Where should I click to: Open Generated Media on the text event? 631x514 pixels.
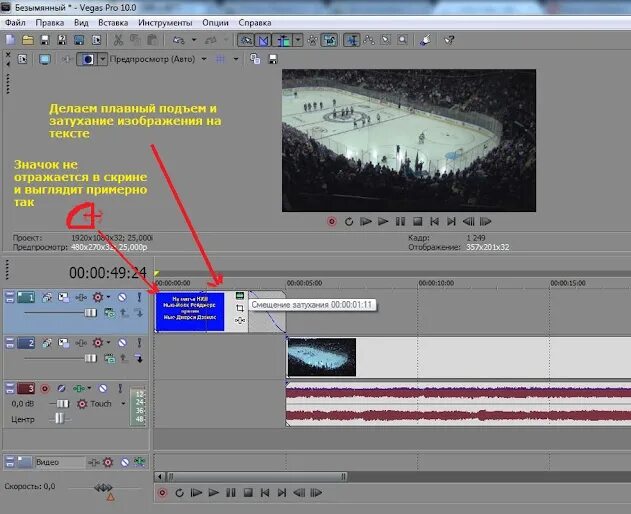pos(239,296)
